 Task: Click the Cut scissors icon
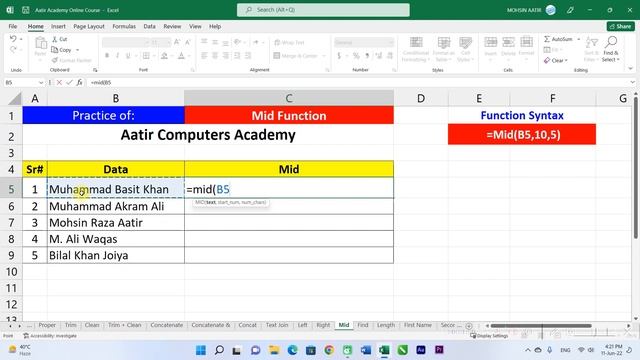(x=55, y=39)
